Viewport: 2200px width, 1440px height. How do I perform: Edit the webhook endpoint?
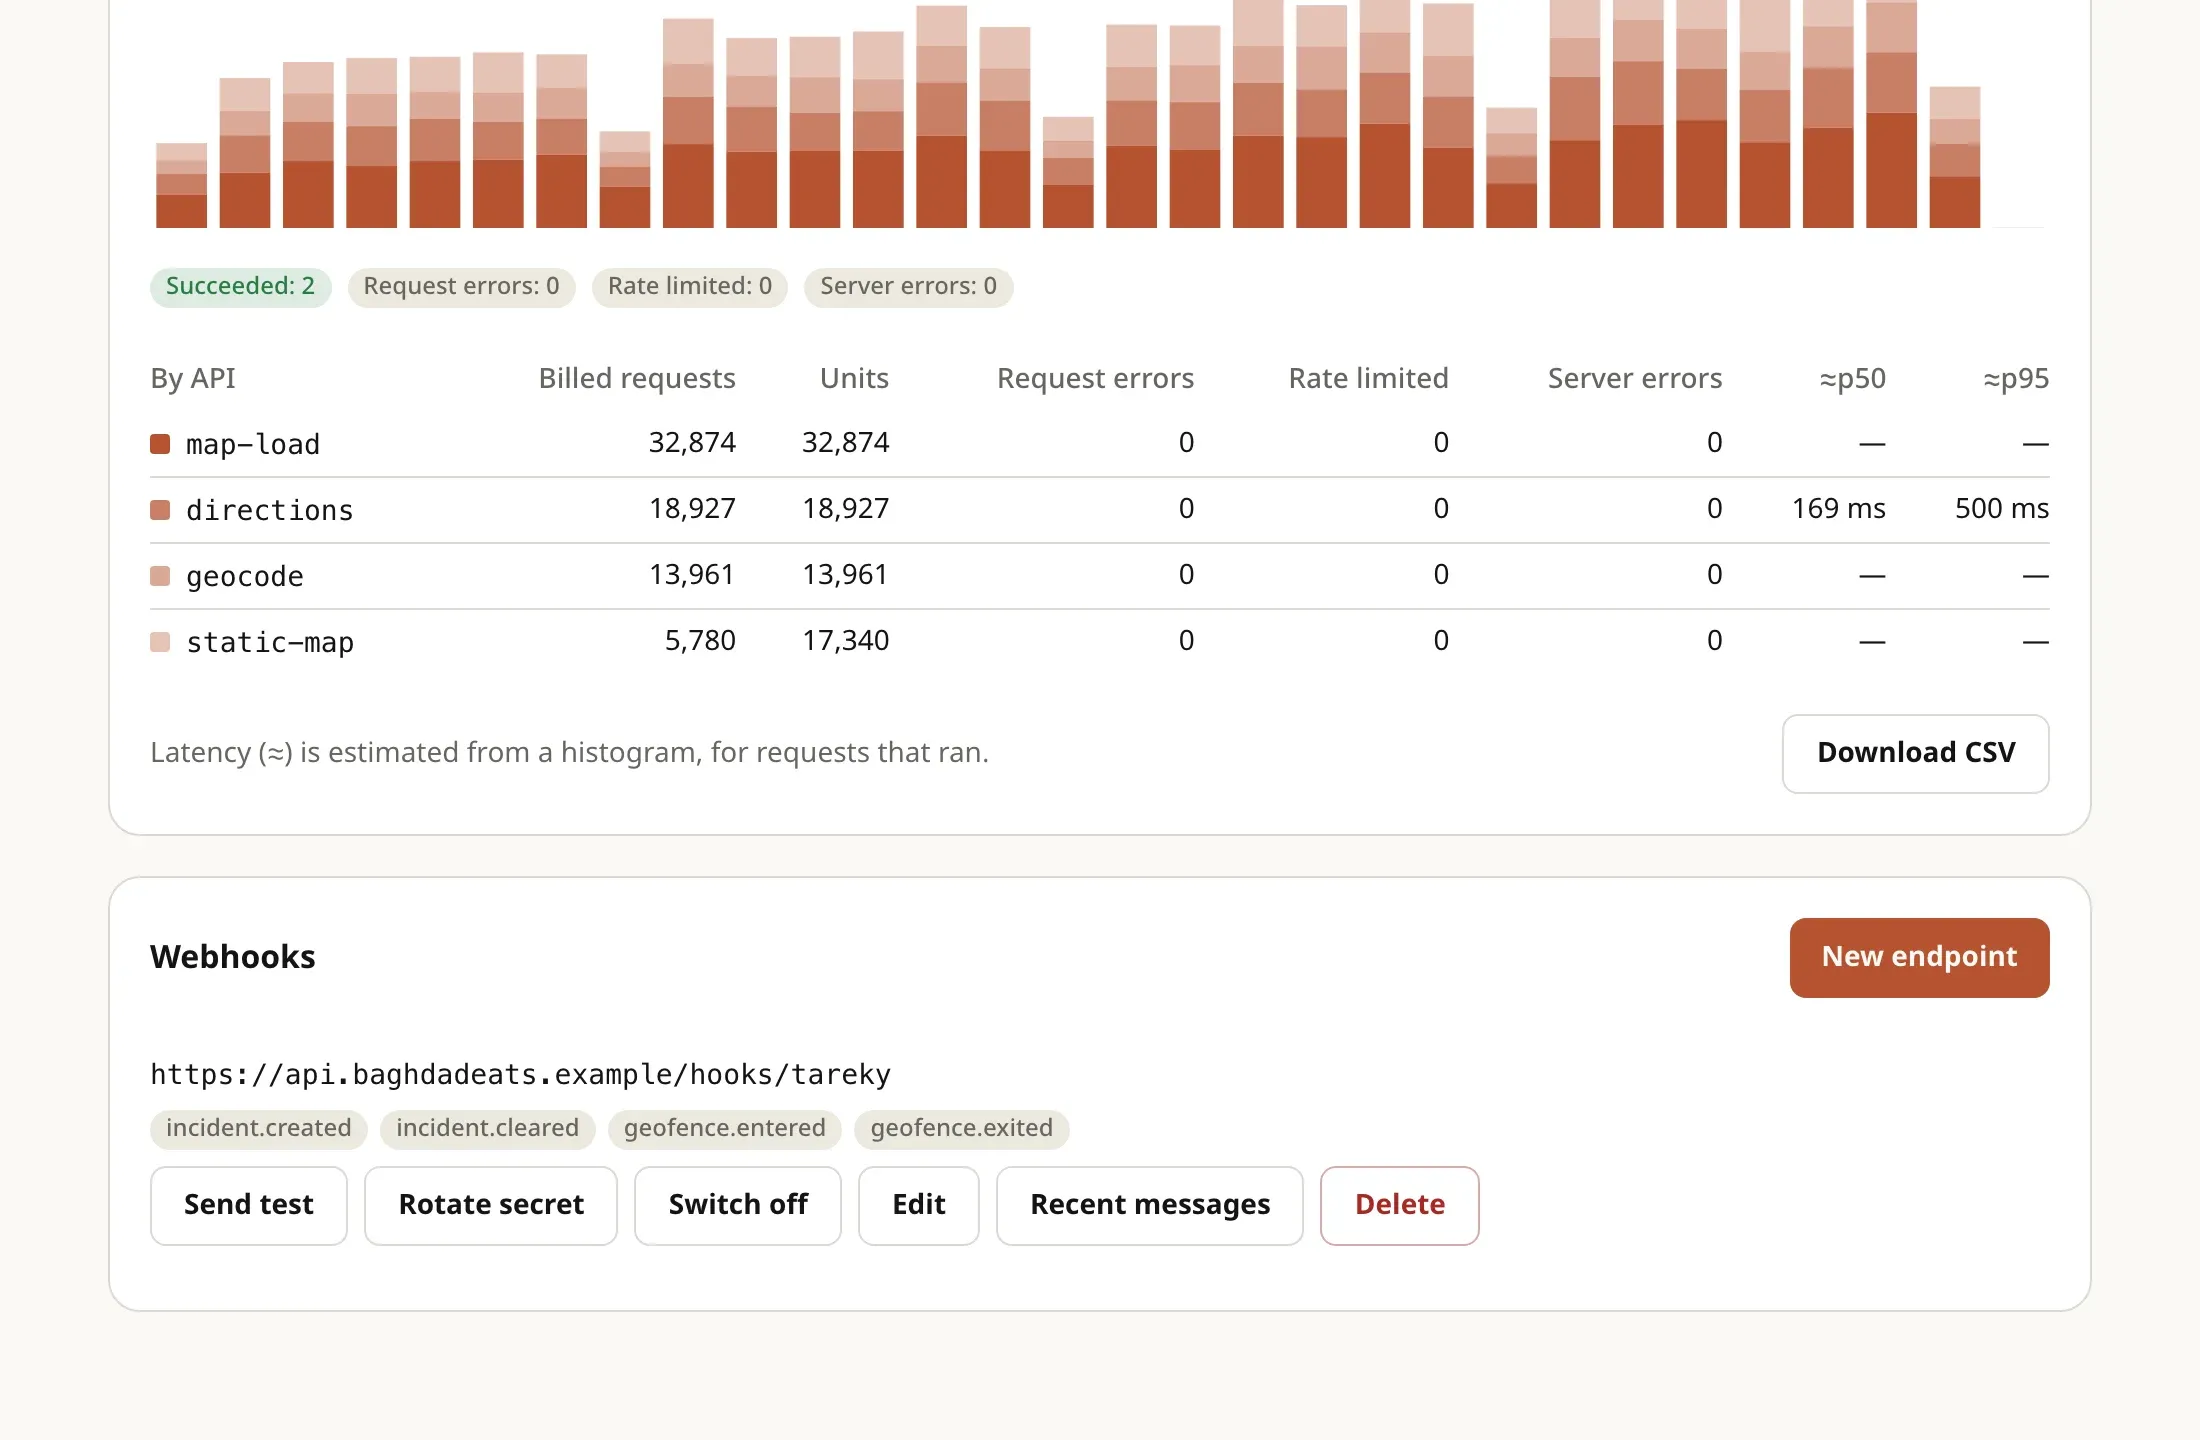click(919, 1205)
